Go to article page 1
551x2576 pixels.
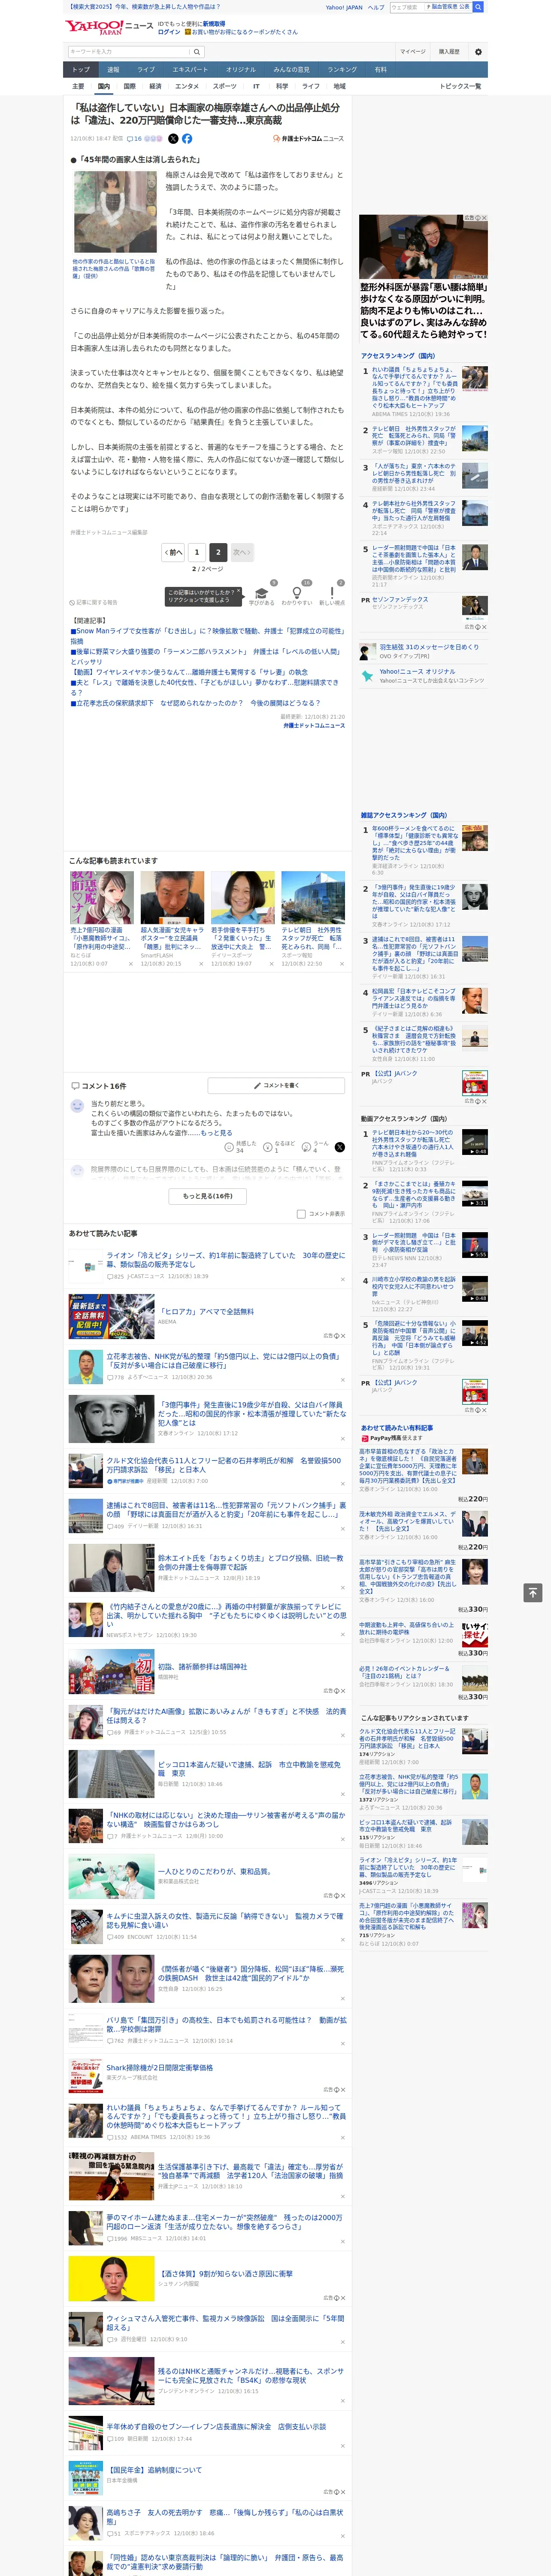(196, 552)
